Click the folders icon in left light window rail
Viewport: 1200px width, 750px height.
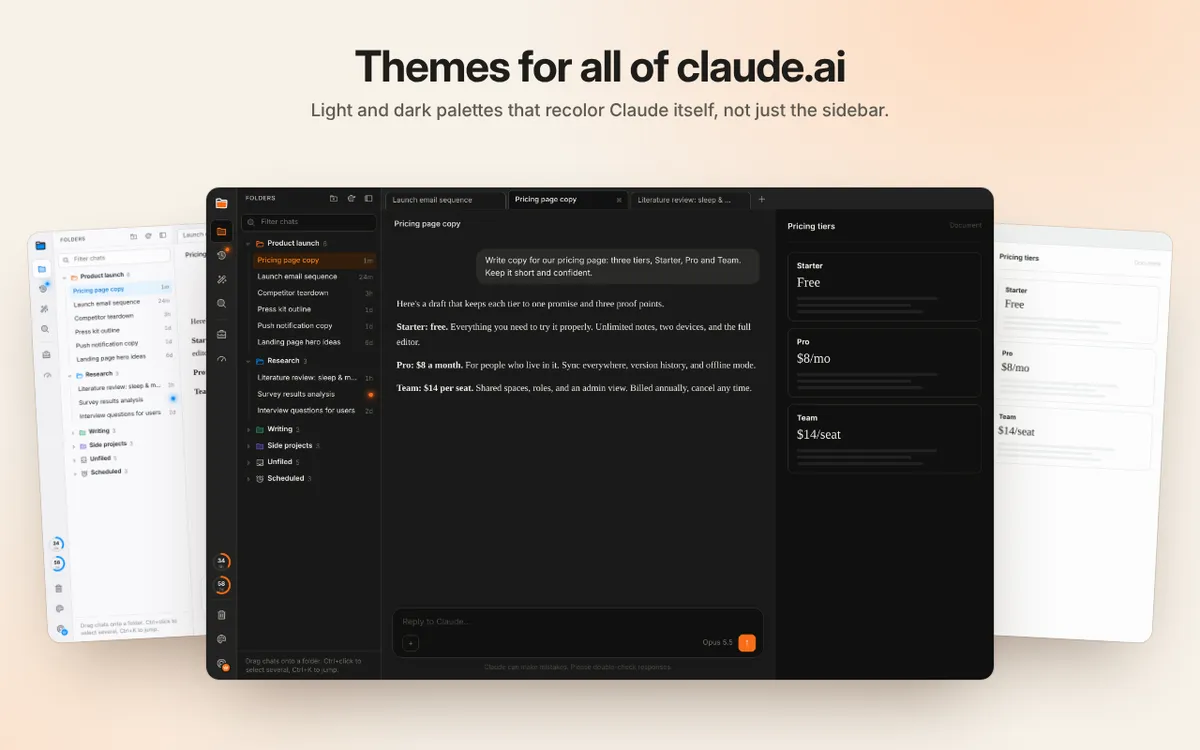tap(42, 268)
